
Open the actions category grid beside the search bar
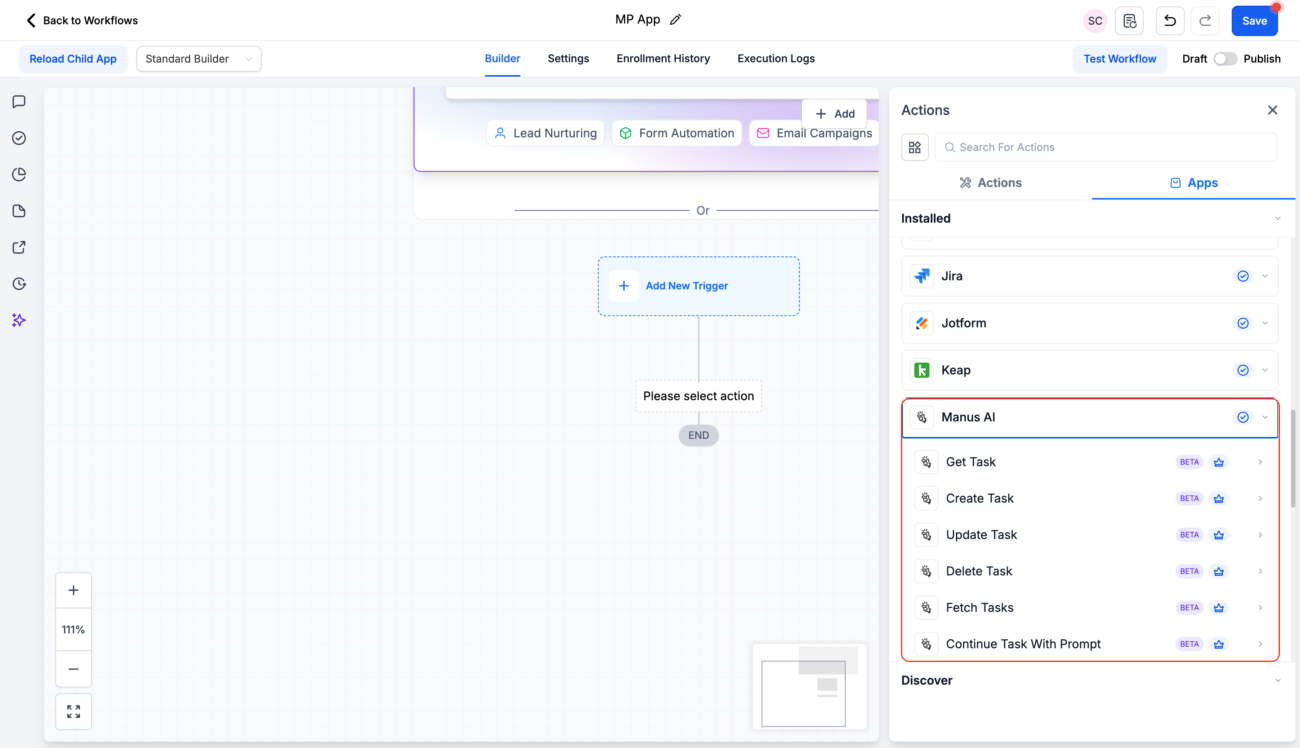click(914, 147)
